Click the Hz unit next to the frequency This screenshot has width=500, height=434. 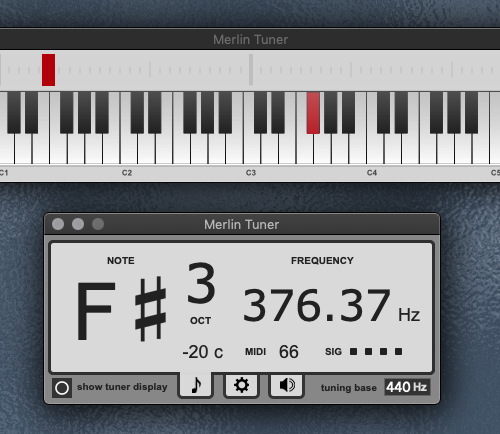pyautogui.click(x=409, y=314)
